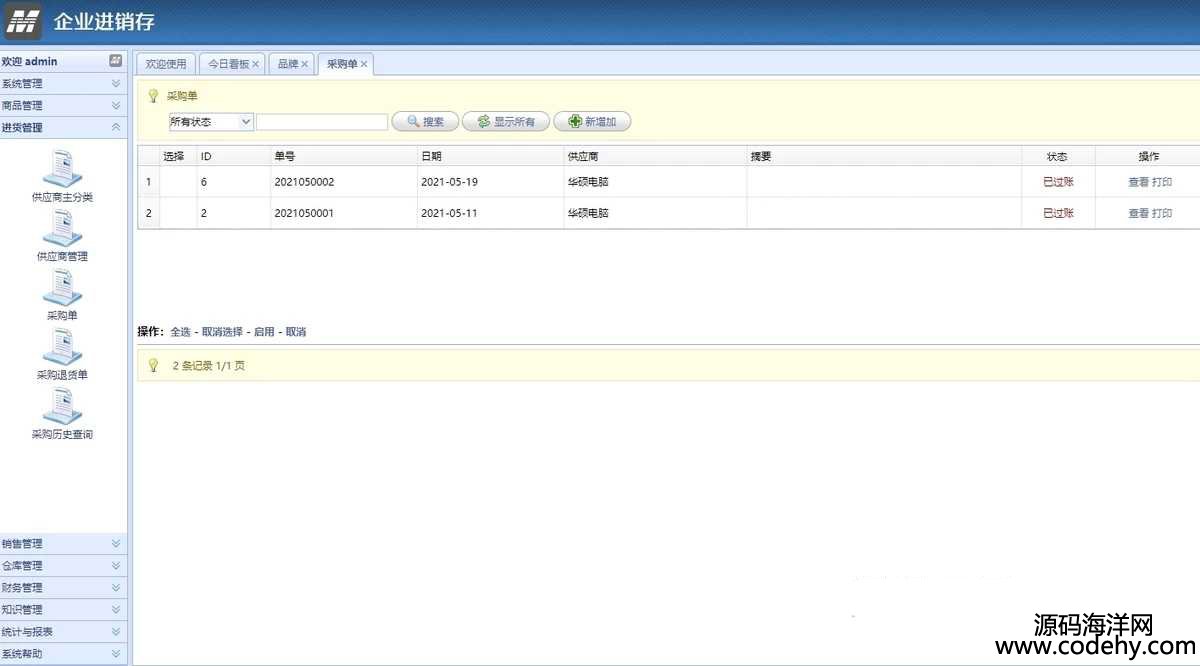Click the ID column header
The image size is (1200, 666).
click(233, 156)
